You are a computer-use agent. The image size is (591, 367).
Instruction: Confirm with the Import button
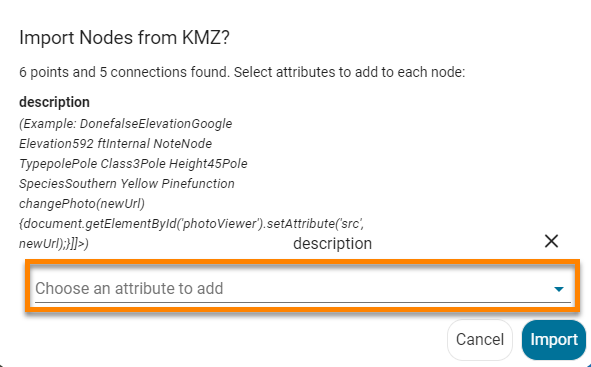click(x=554, y=339)
